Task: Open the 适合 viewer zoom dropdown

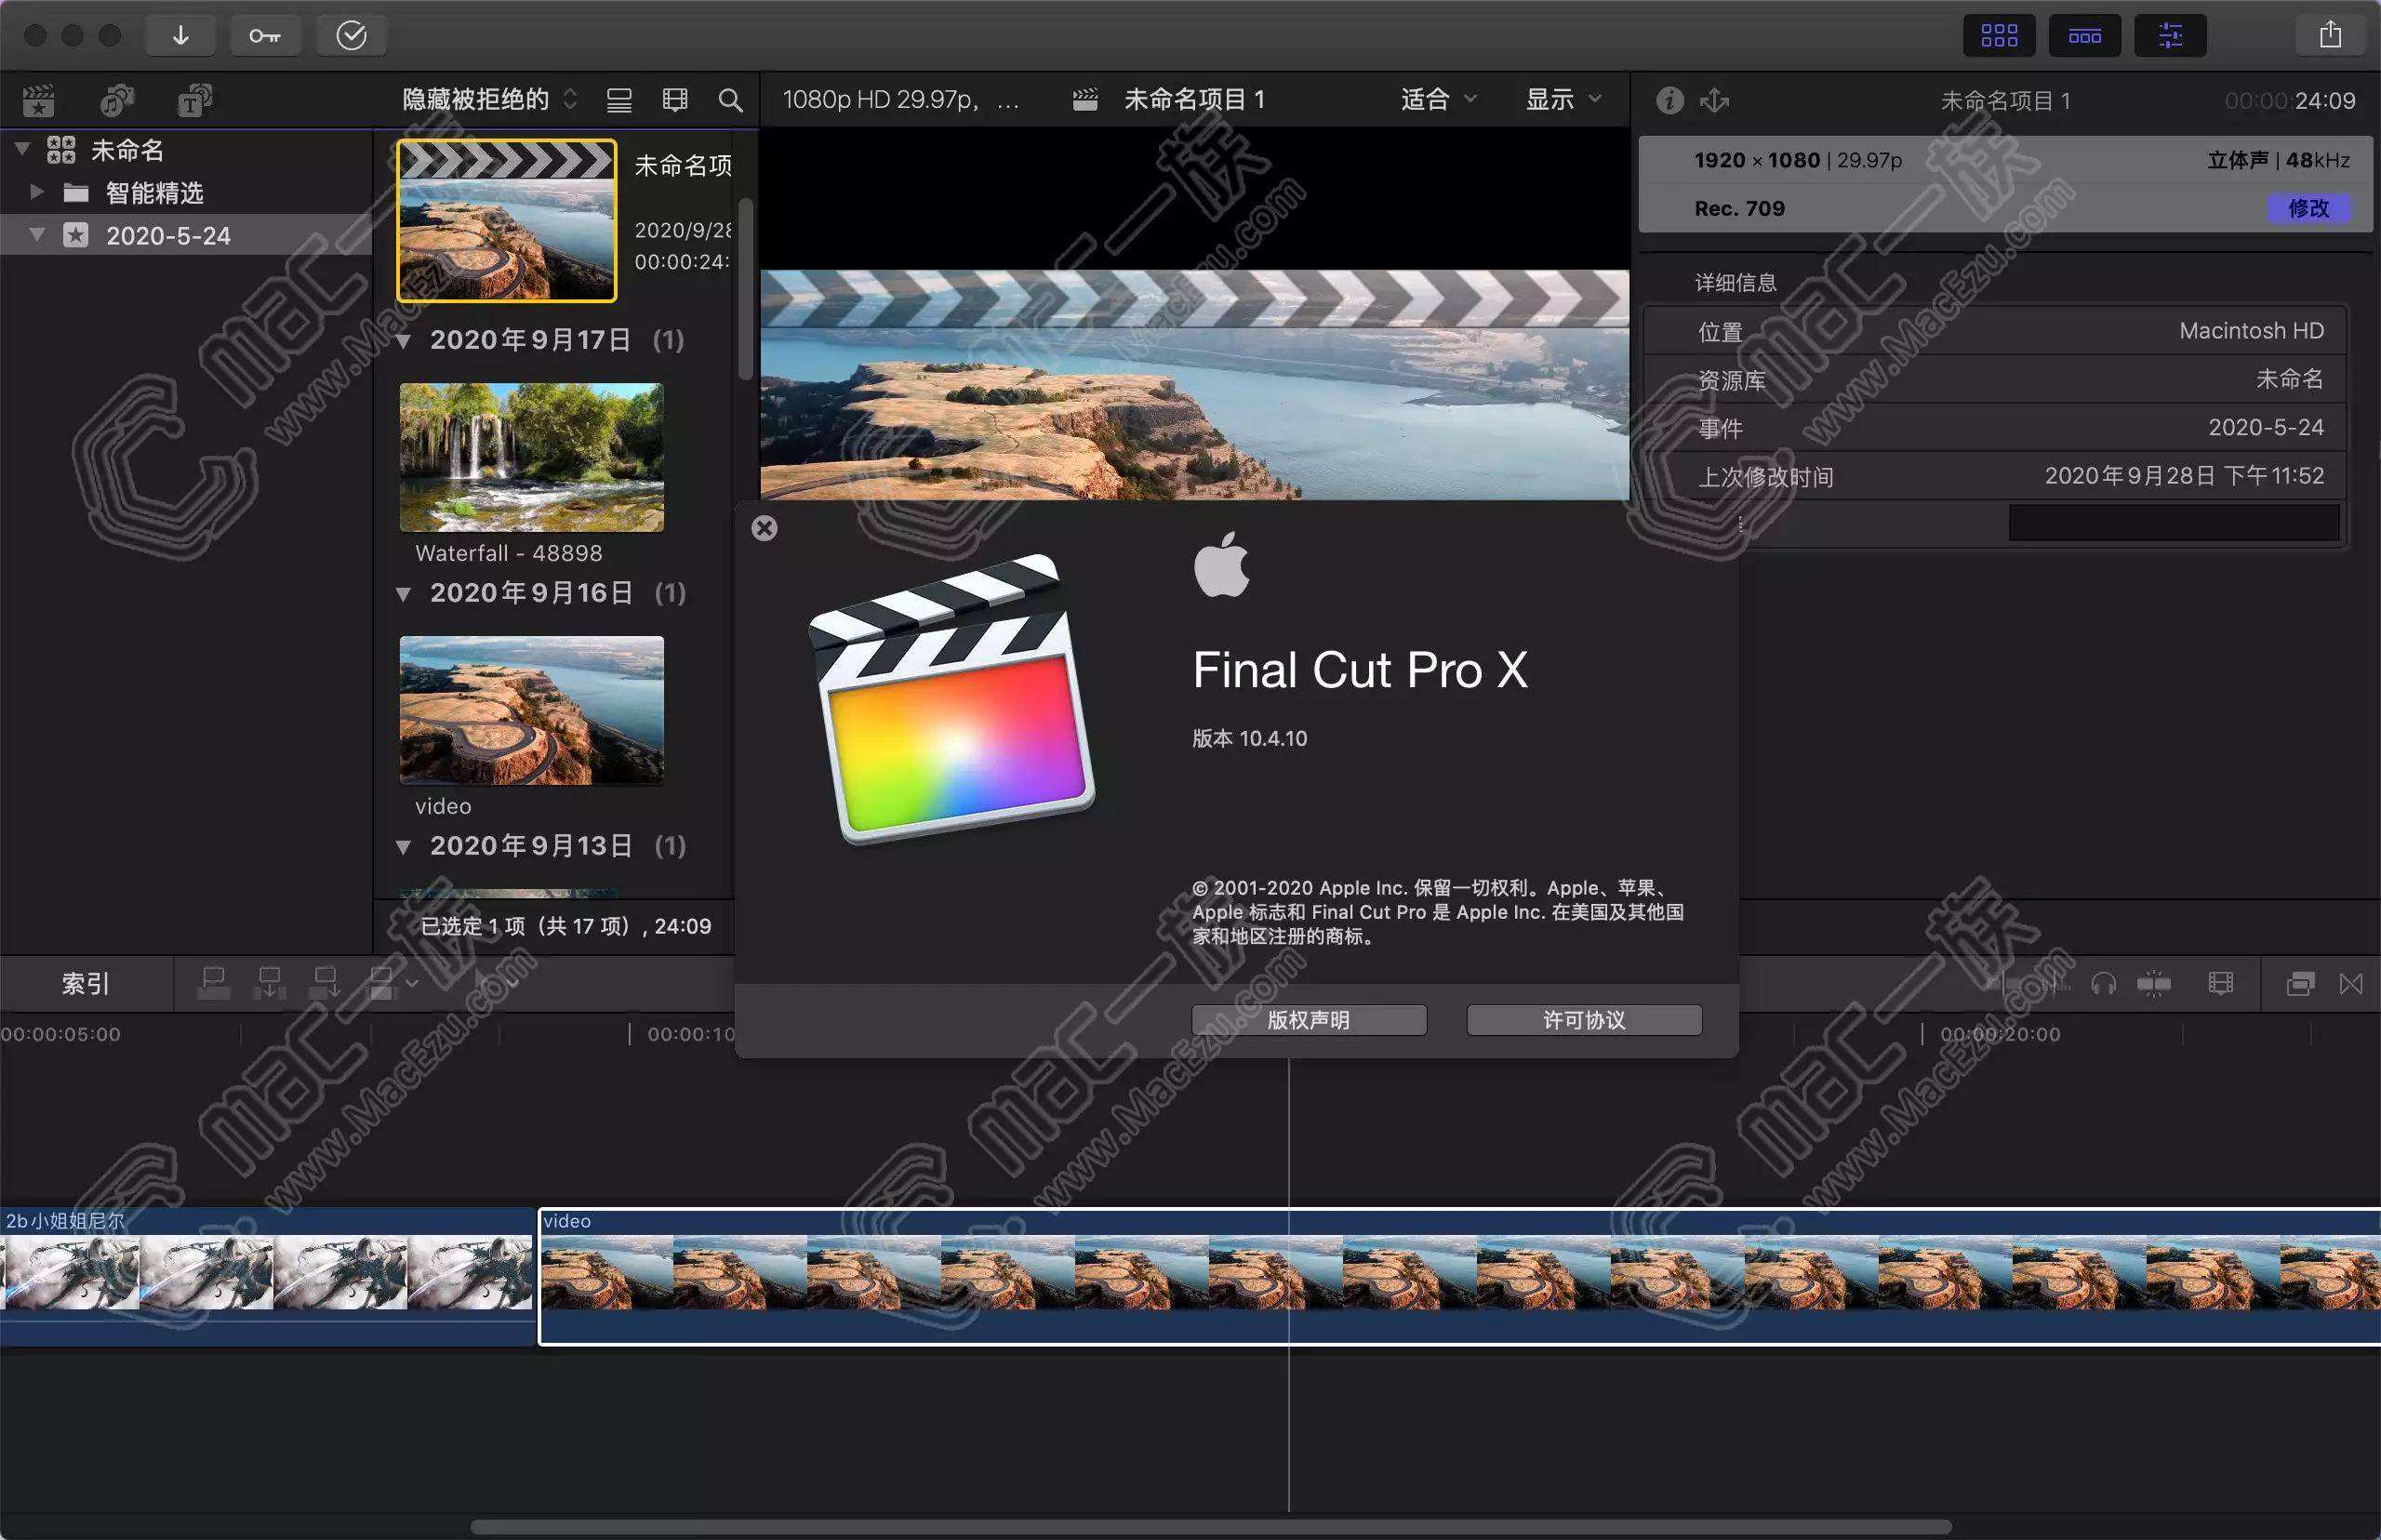Action: click(x=1438, y=99)
